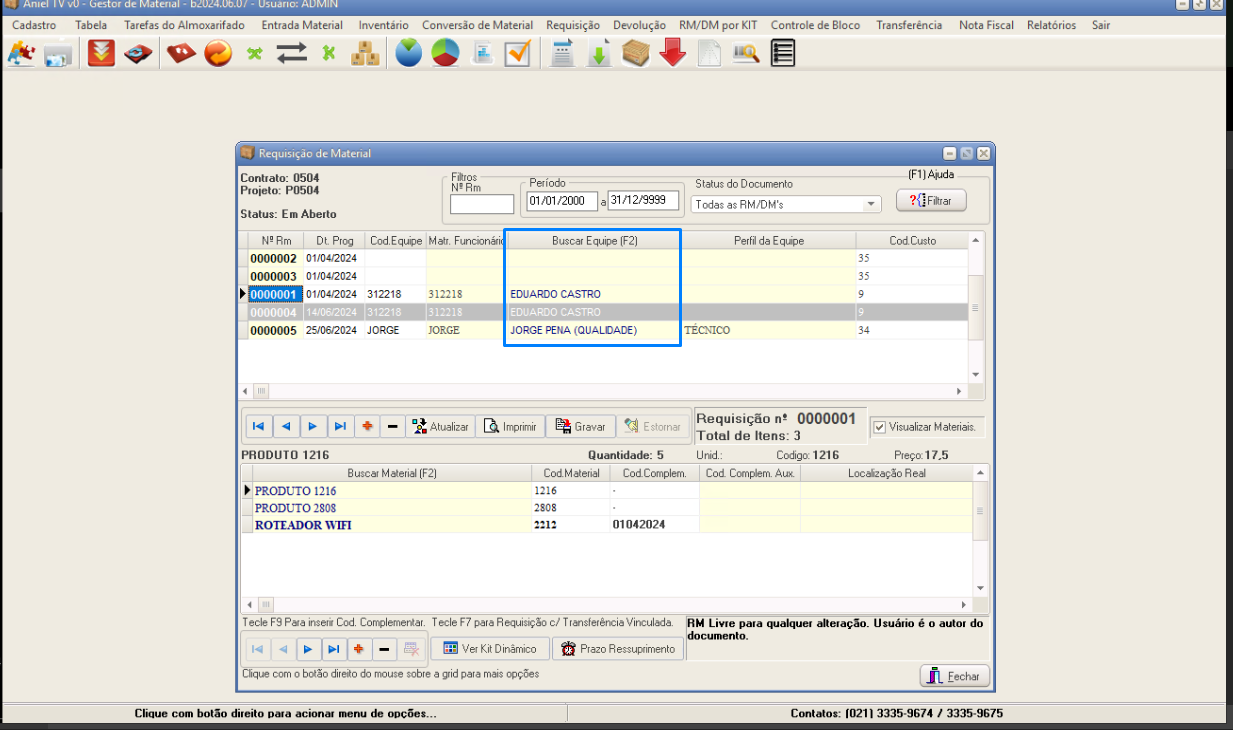Click the orange checkmark checklist toolbar icon
This screenshot has height=730, width=1233.
[x=517, y=53]
